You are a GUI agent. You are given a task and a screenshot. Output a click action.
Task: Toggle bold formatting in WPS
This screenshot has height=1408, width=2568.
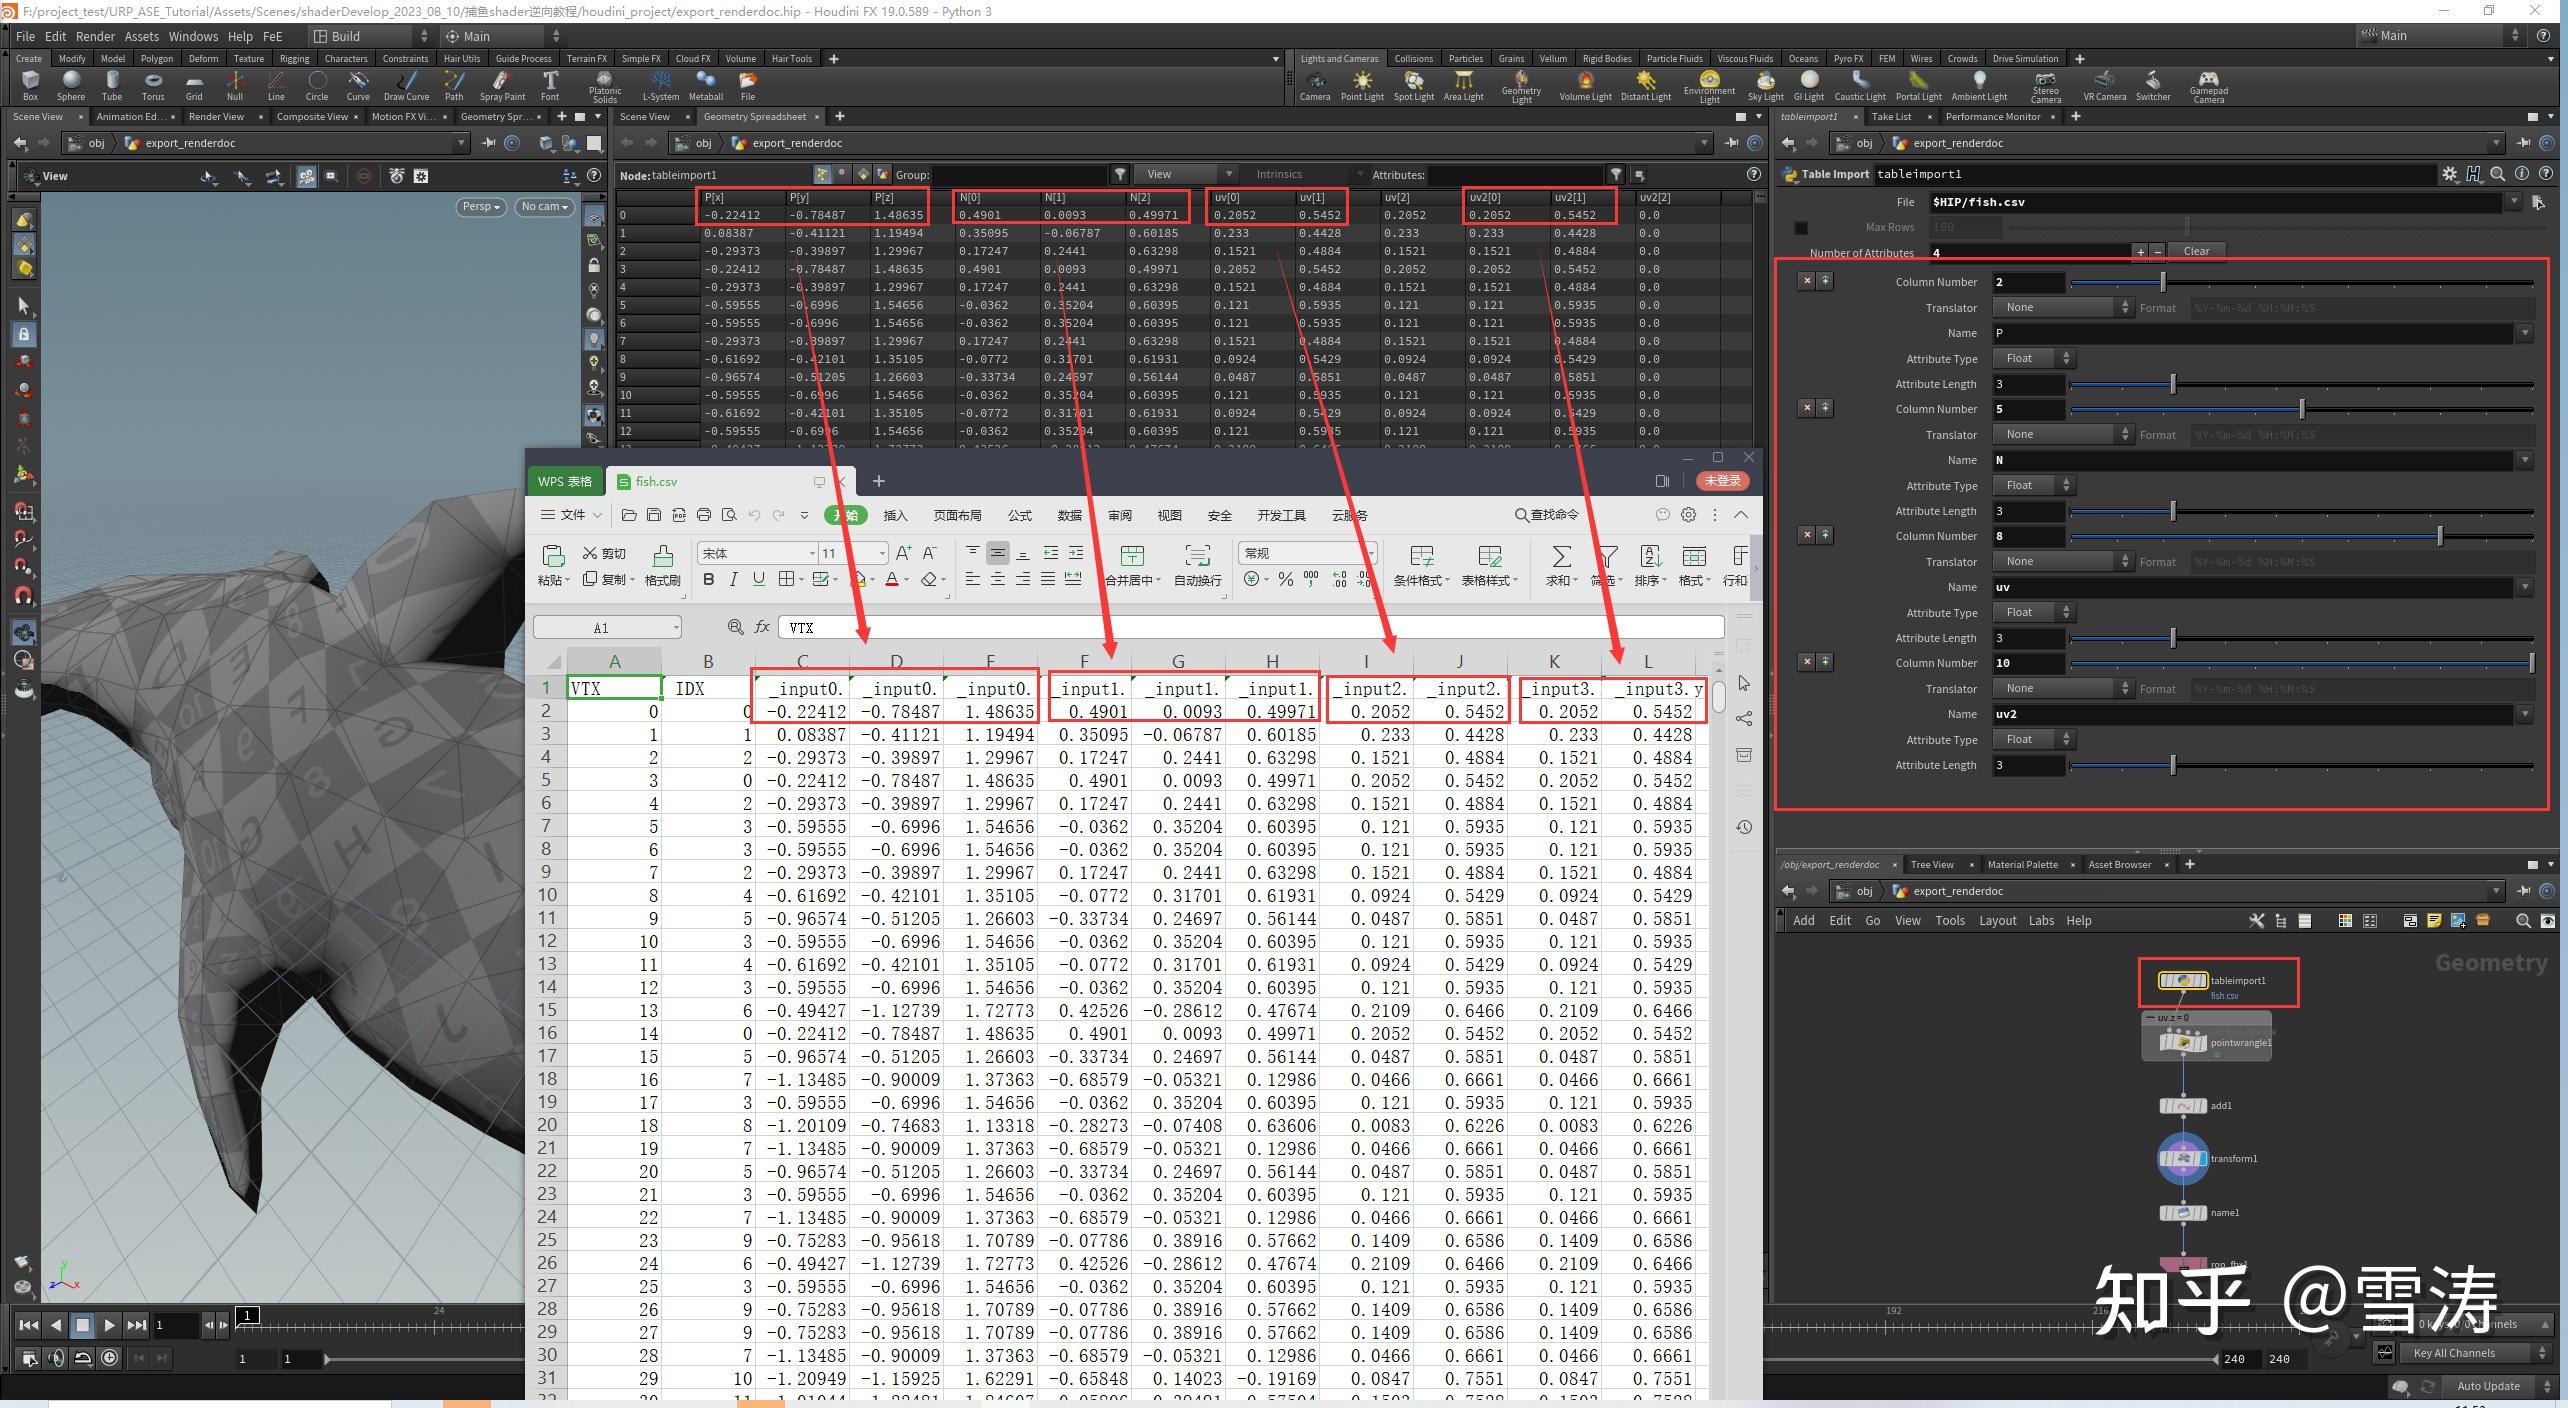click(709, 579)
